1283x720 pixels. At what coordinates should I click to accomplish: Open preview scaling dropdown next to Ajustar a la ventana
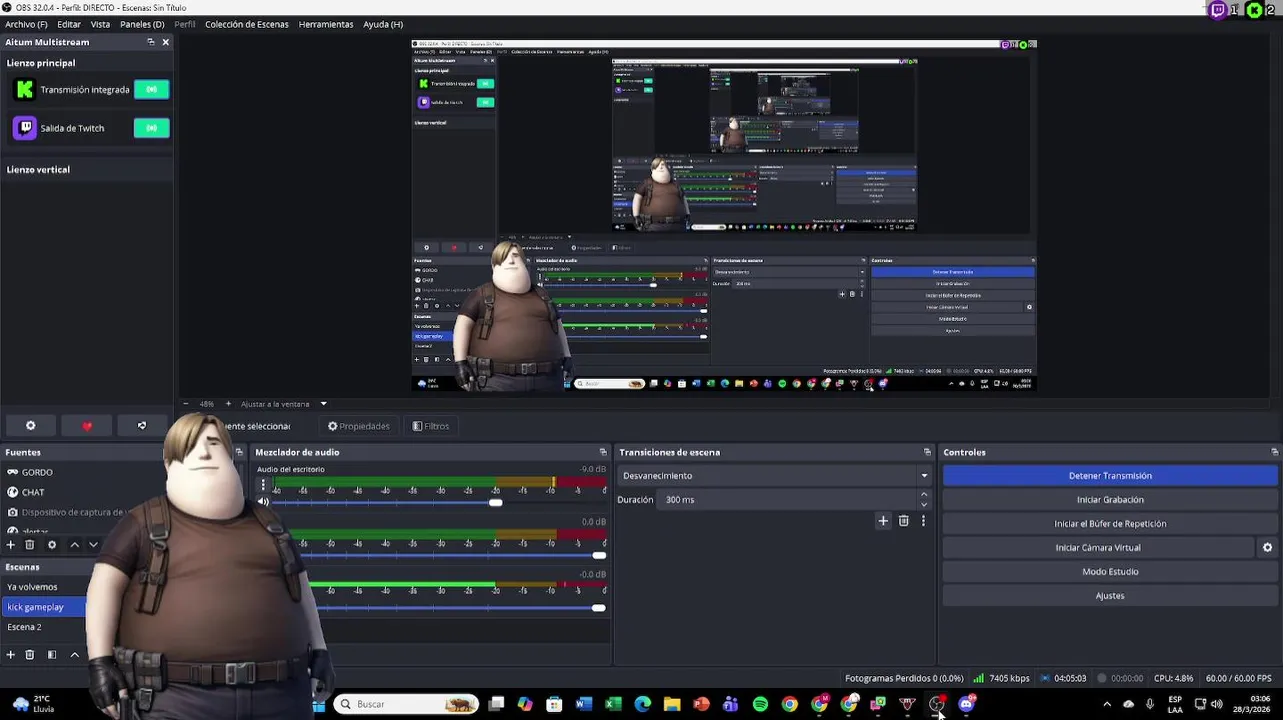click(323, 404)
